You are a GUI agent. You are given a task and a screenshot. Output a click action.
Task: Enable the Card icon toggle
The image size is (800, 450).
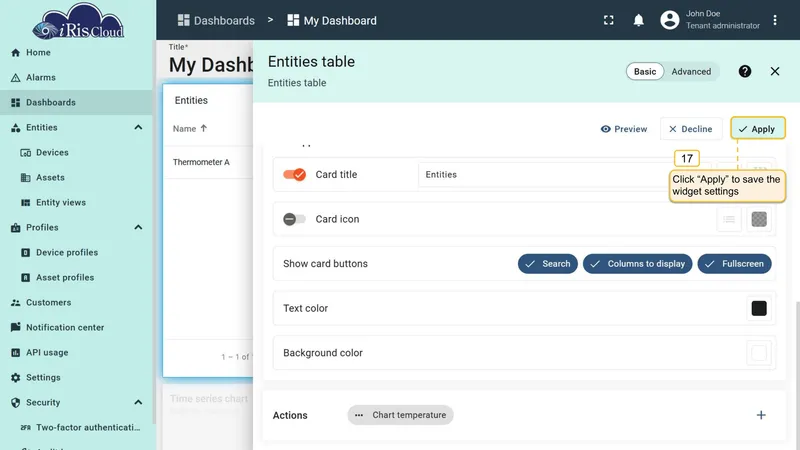tap(294, 219)
